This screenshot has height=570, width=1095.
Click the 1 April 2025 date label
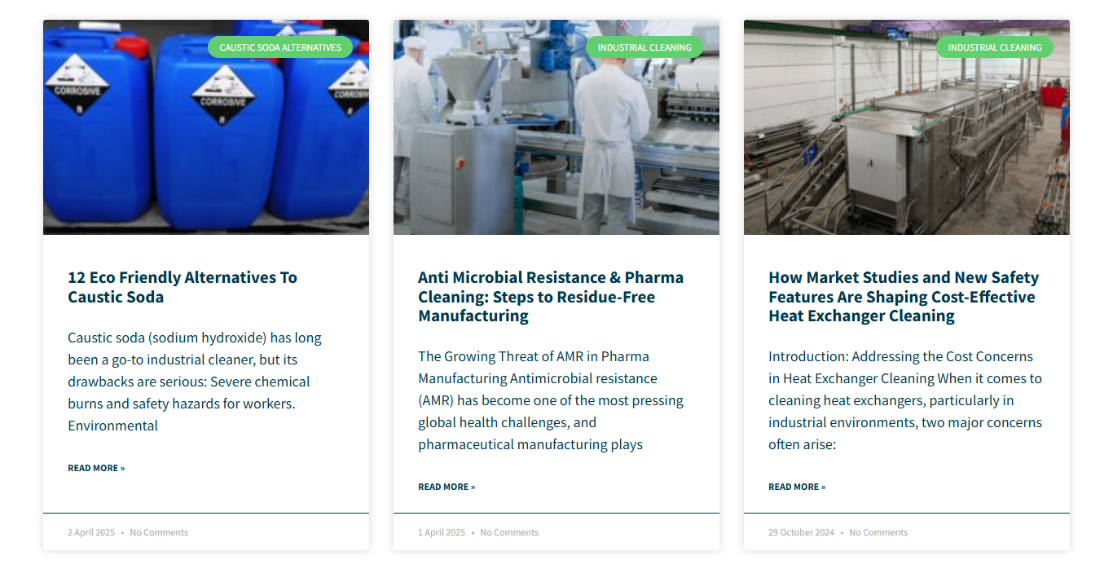pyautogui.click(x=441, y=532)
